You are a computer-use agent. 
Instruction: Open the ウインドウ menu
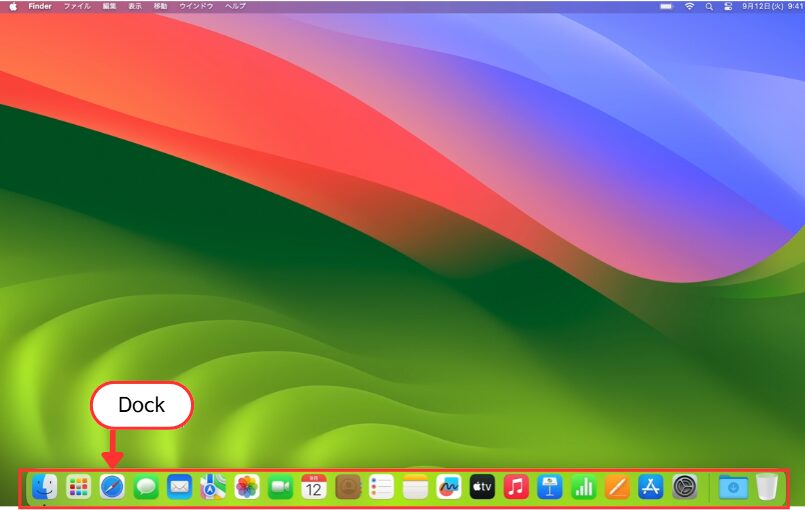click(195, 6)
